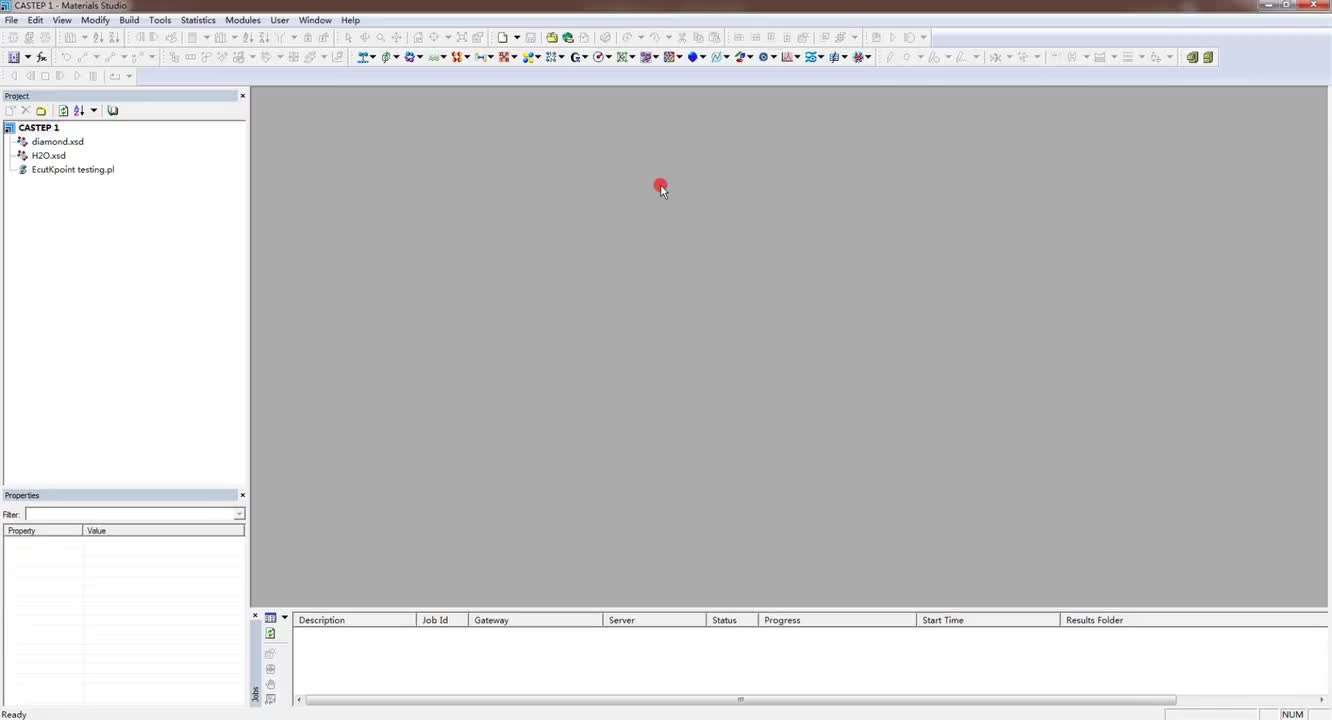Click the Job Id column header
1332x720 pixels.
(442, 620)
